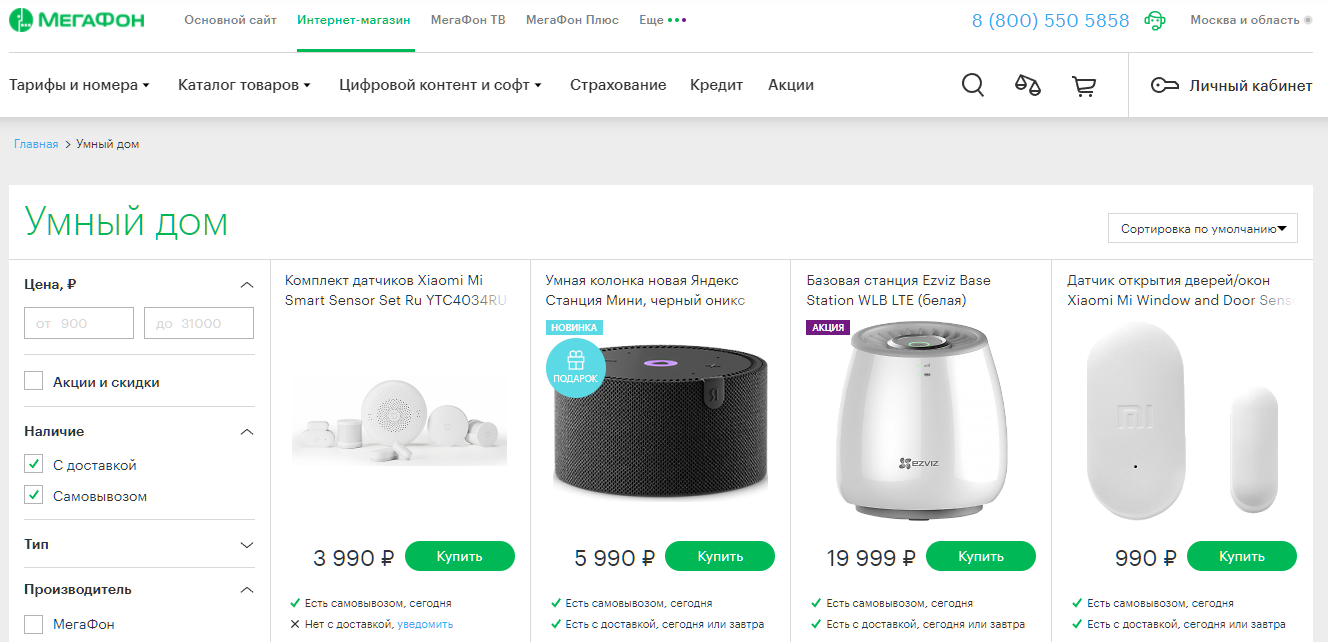The image size is (1328, 642).
Task: Click the key icon for Личный кабинет
Action: click(x=1165, y=86)
